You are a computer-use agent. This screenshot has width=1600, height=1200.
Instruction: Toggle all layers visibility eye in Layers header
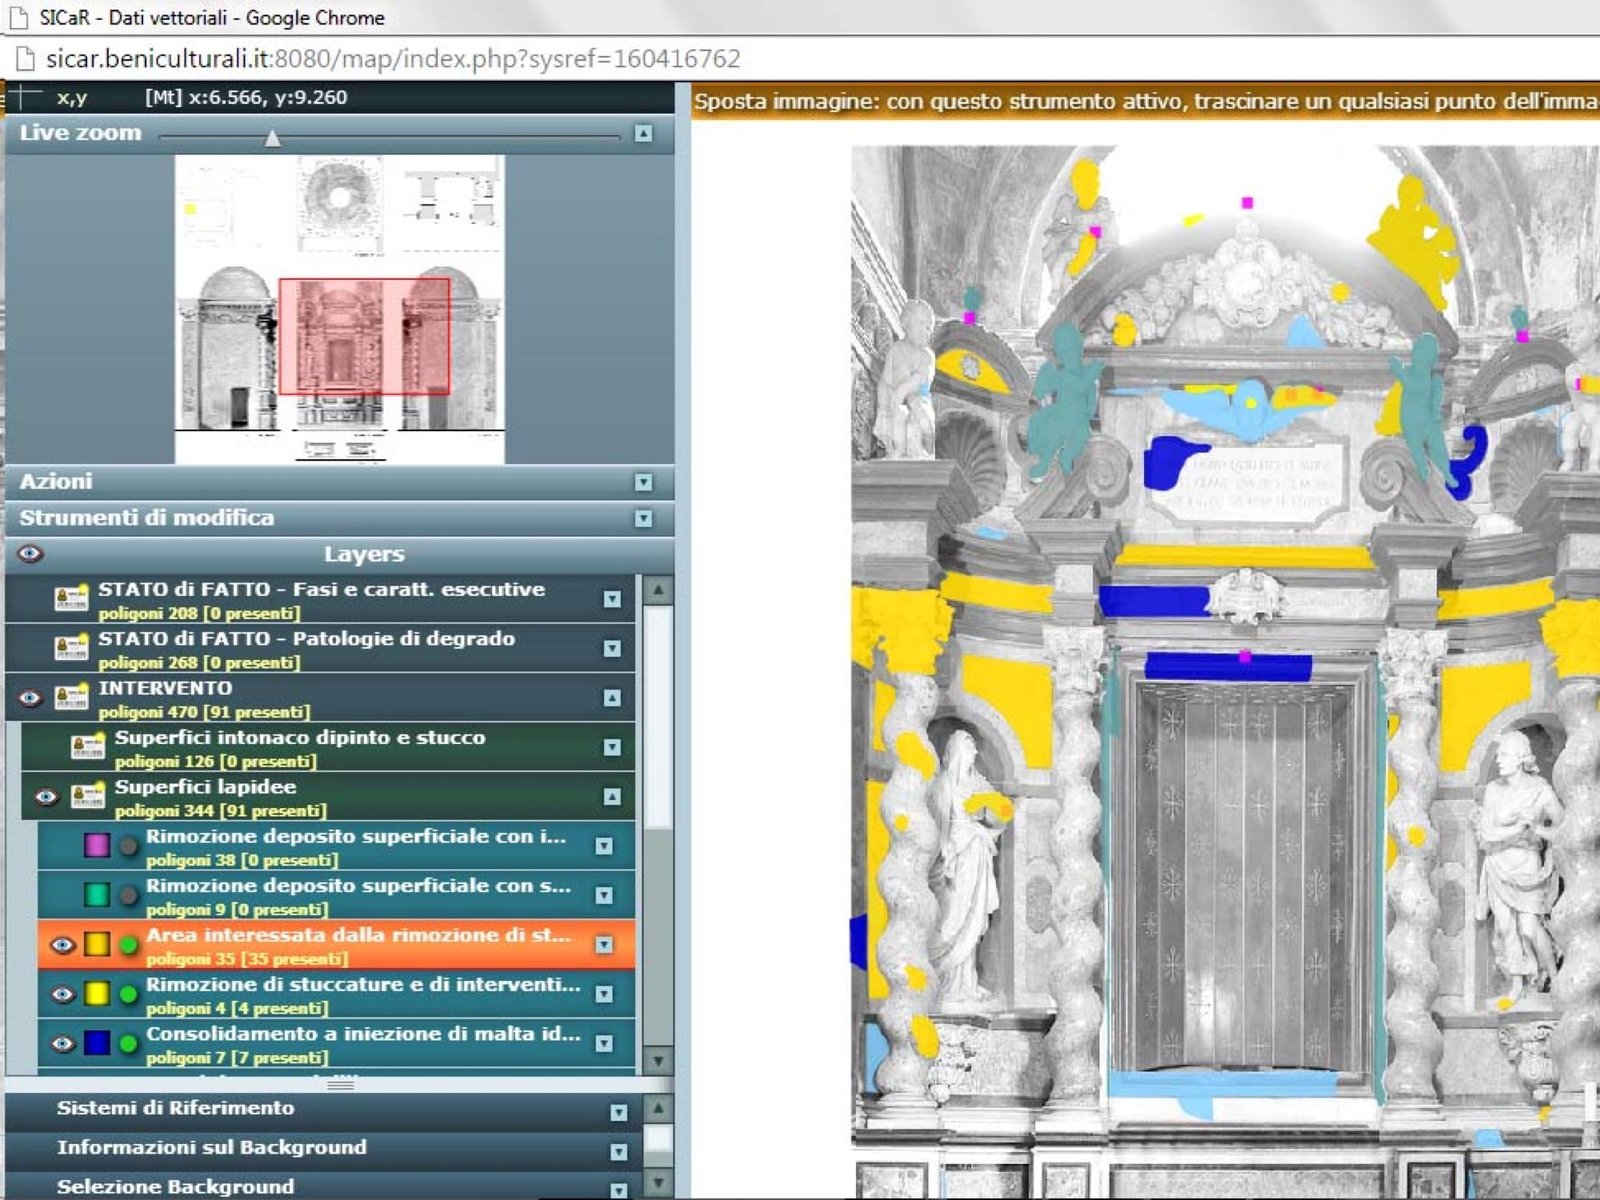(30, 553)
